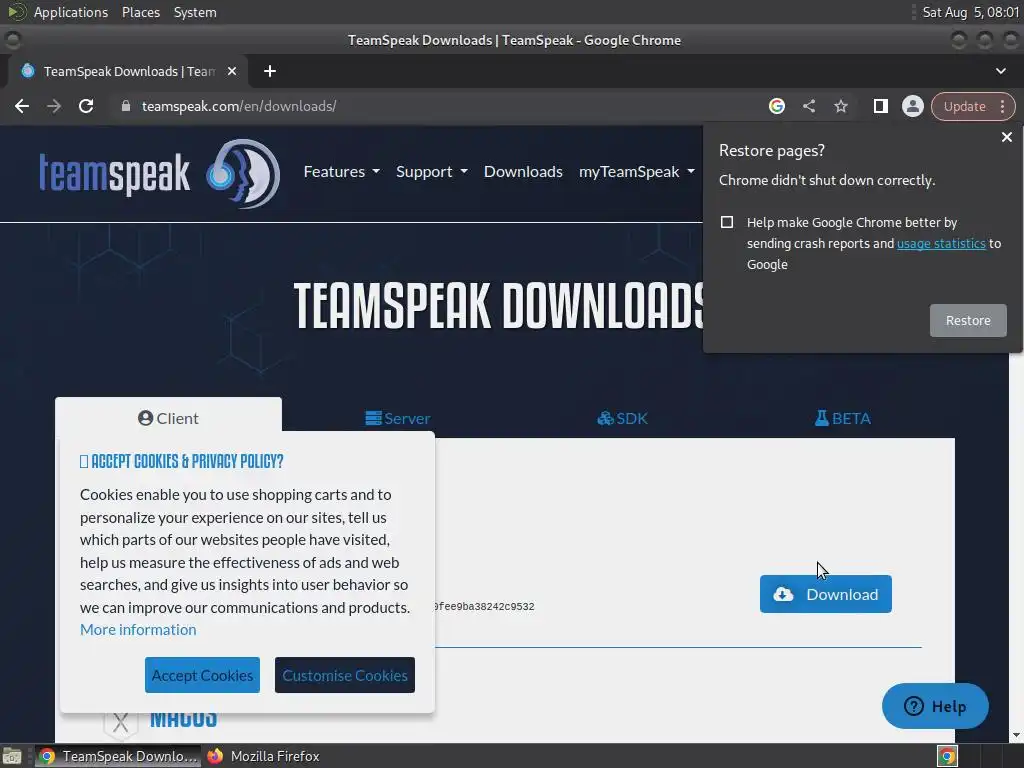Click the blue Download button
Viewport: 1024px width, 768px height.
(x=825, y=594)
